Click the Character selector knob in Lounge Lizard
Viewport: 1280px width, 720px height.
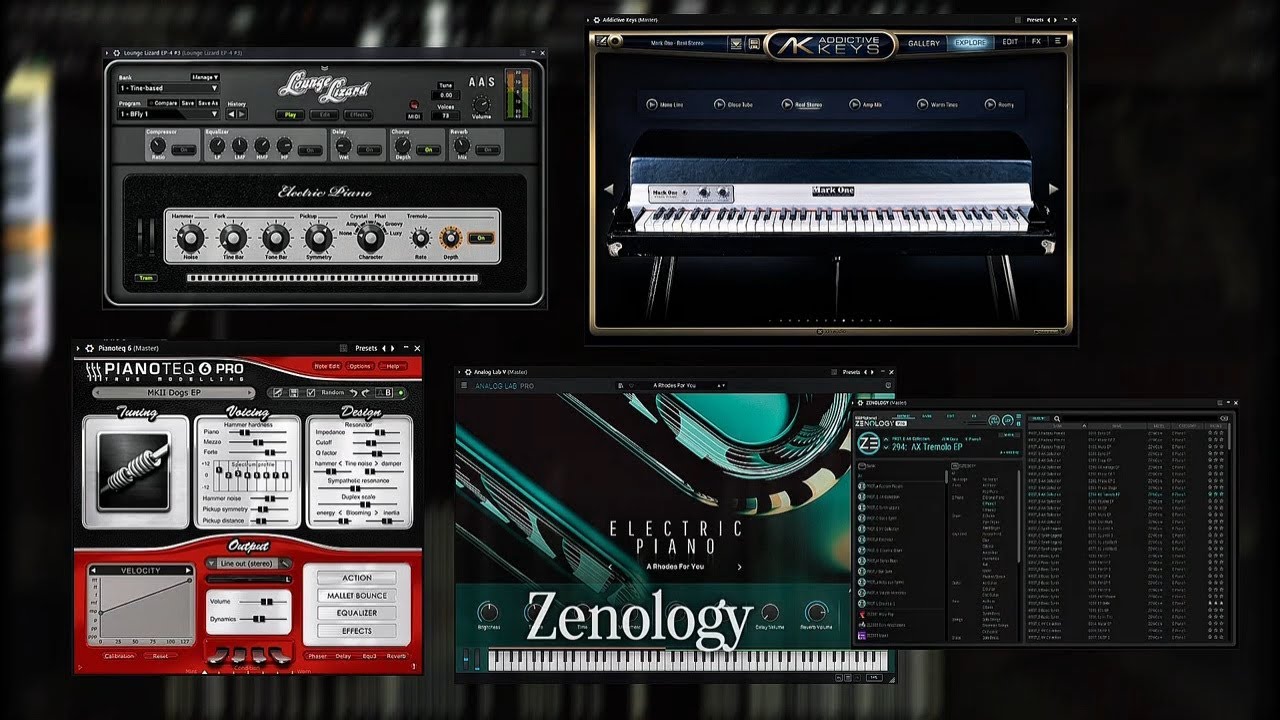pyautogui.click(x=371, y=238)
